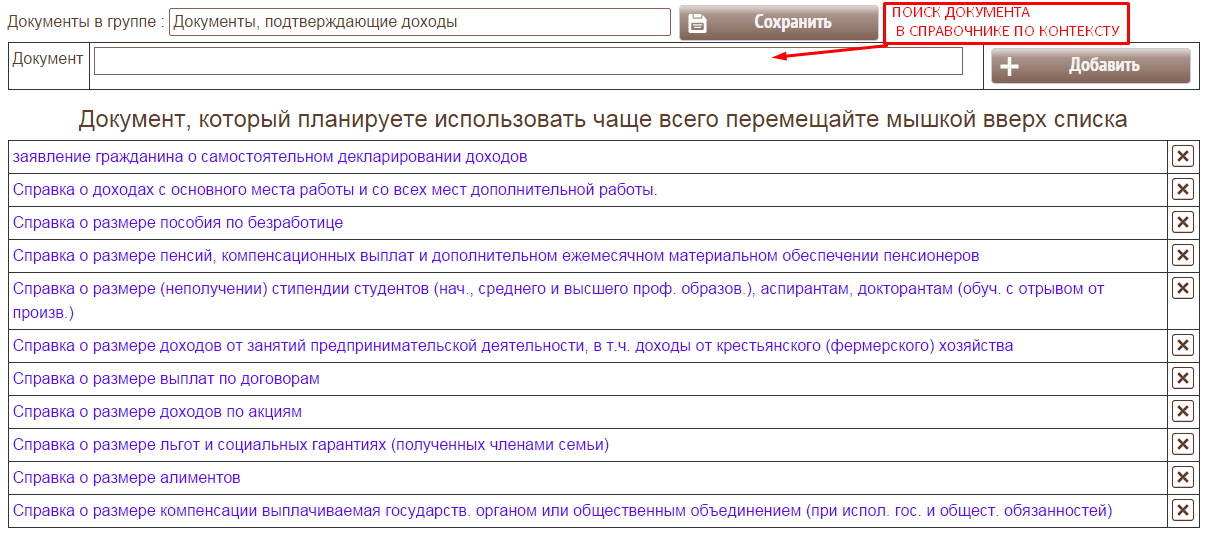Delete the 'размере пенсий' document row
Viewport: 1207px width, 534px height.
coord(1182,256)
